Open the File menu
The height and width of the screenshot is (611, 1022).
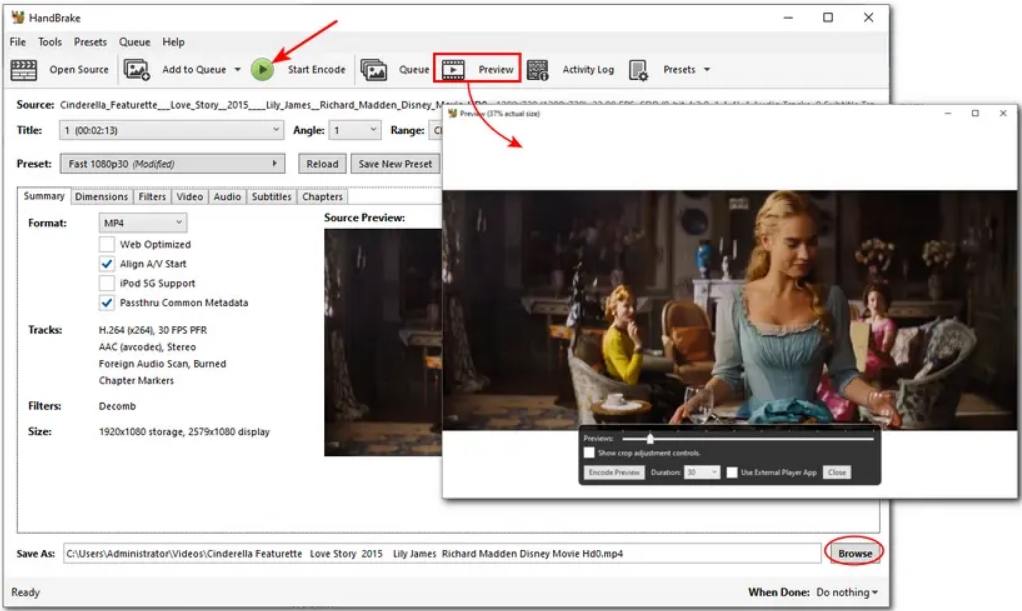tap(18, 42)
